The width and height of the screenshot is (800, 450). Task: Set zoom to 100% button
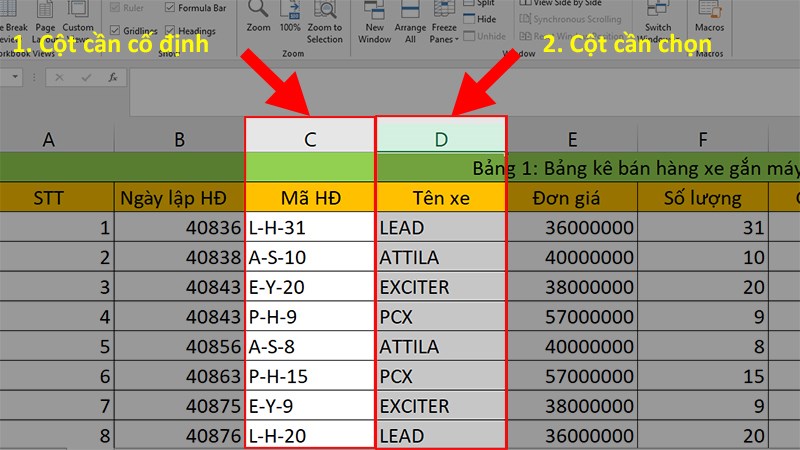290,12
